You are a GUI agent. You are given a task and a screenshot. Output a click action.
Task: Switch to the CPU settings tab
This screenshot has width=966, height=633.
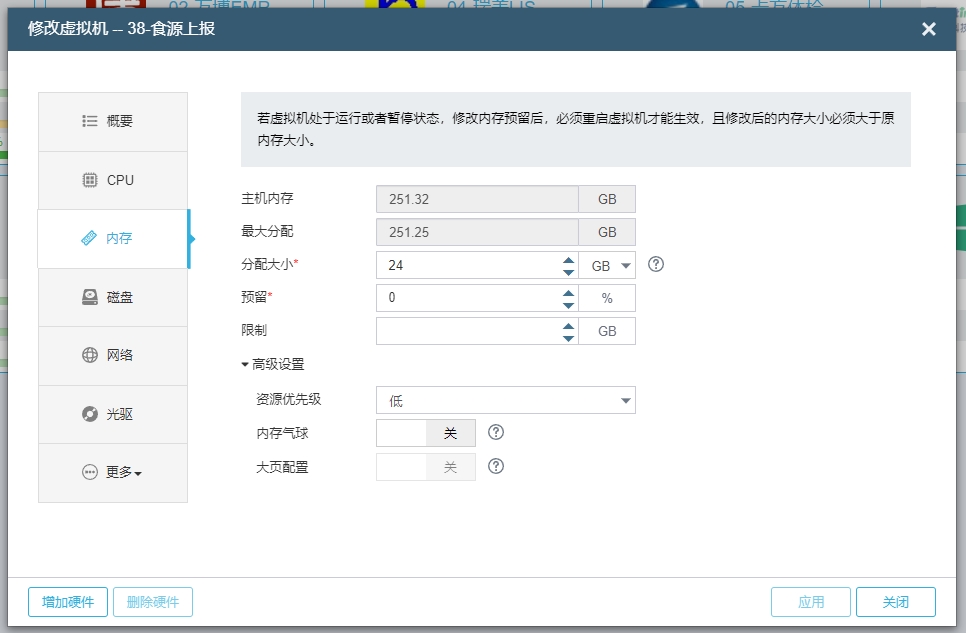[112, 181]
